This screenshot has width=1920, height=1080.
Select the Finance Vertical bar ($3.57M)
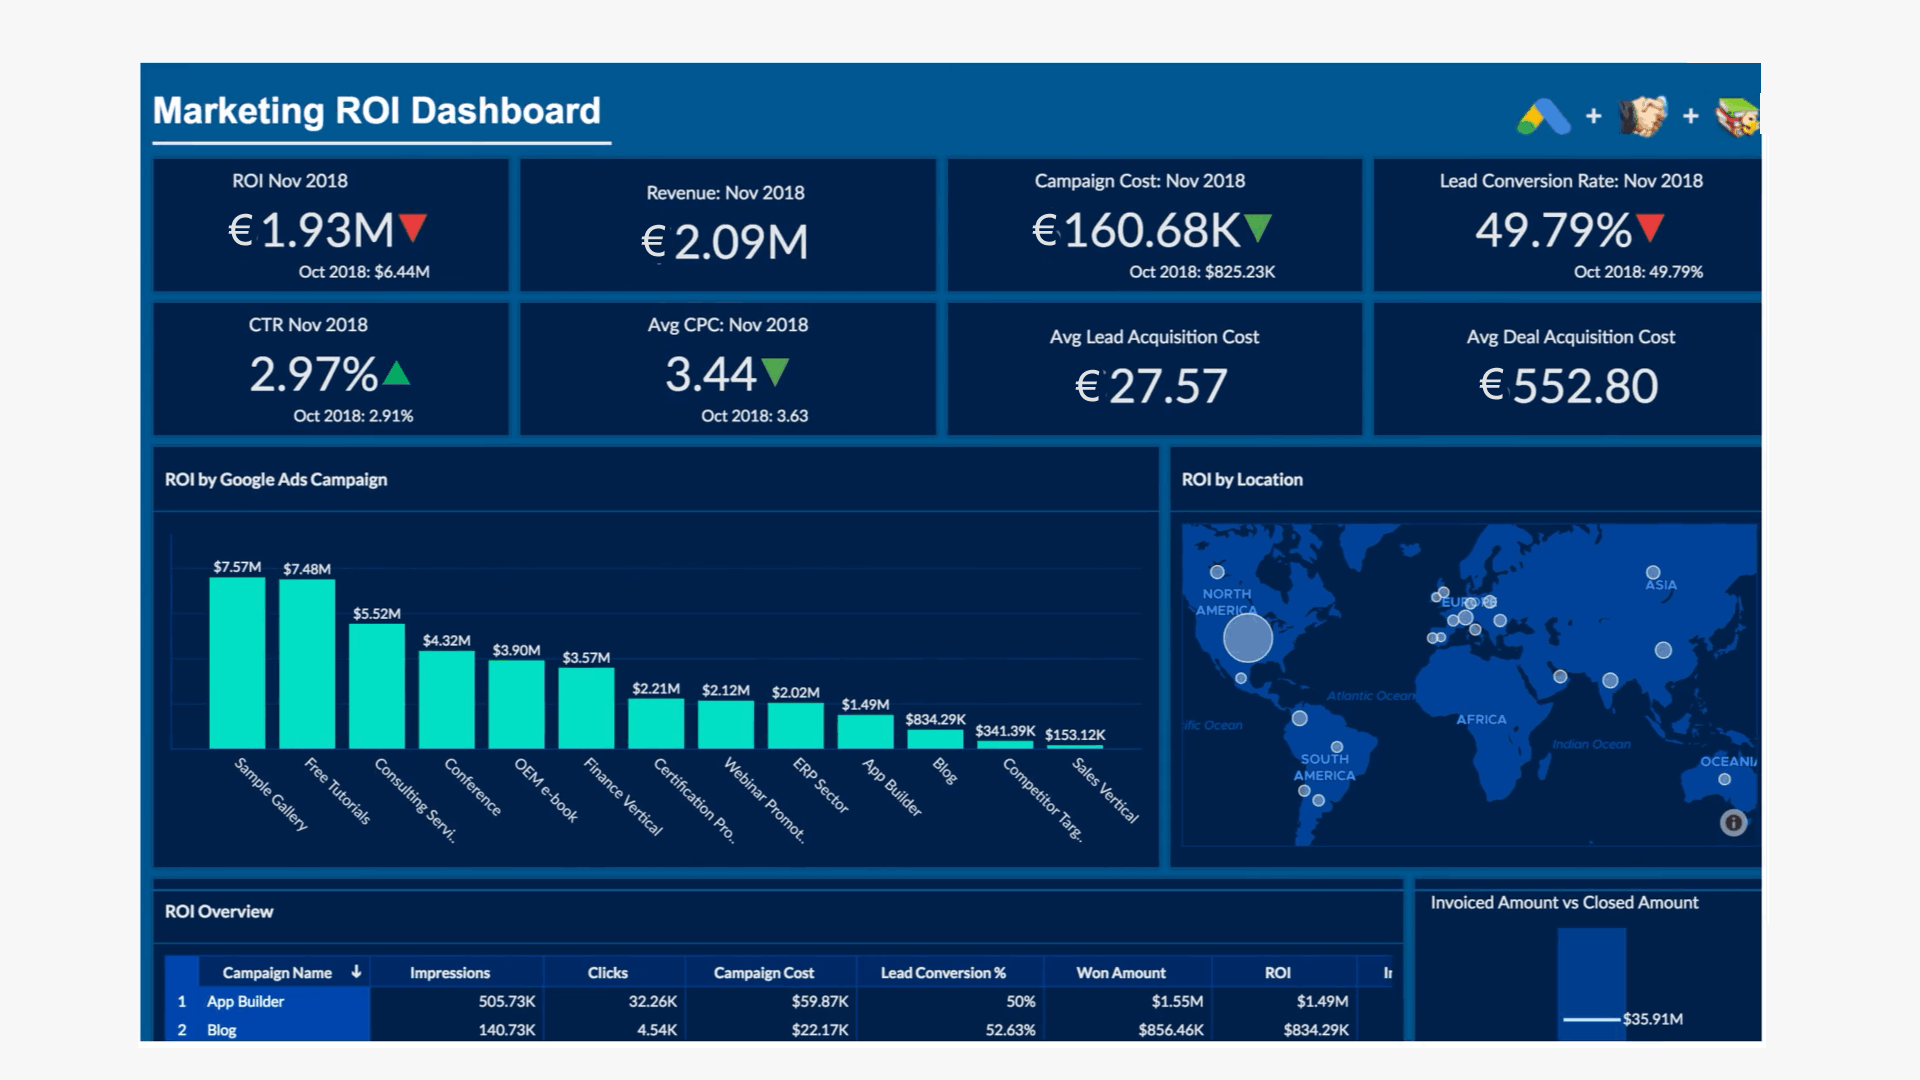(586, 708)
